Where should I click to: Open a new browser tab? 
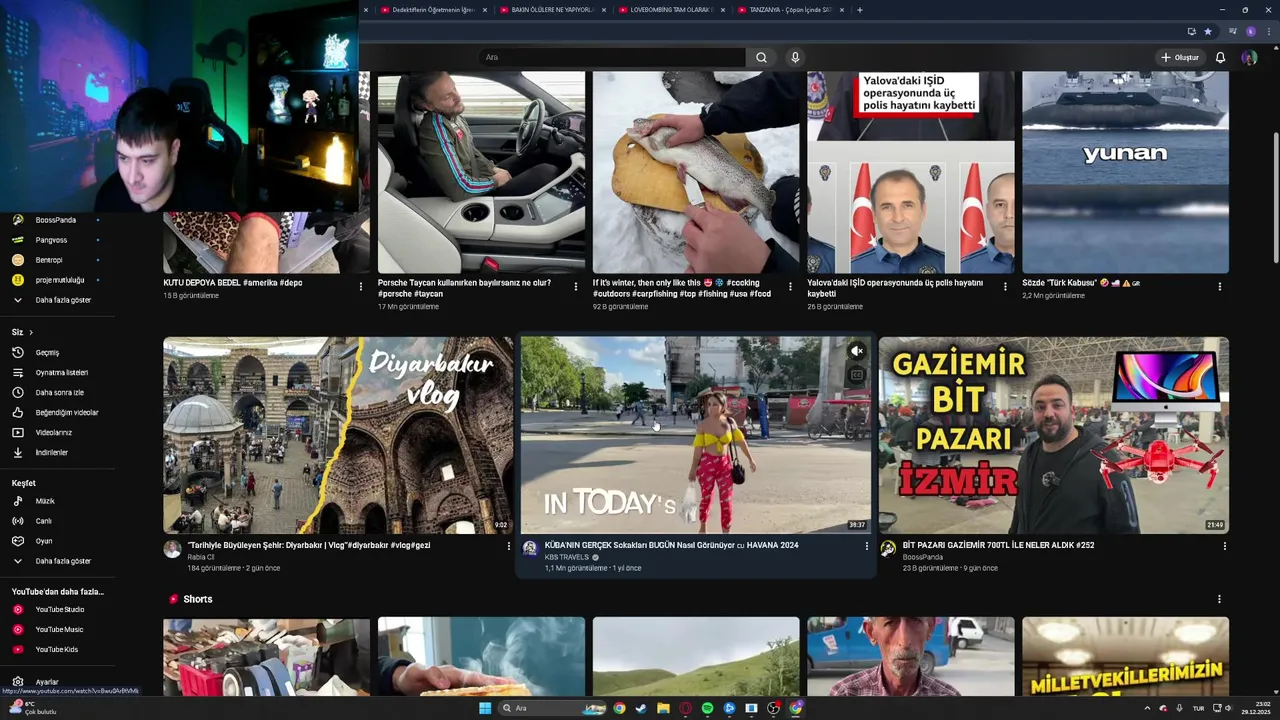coord(859,10)
